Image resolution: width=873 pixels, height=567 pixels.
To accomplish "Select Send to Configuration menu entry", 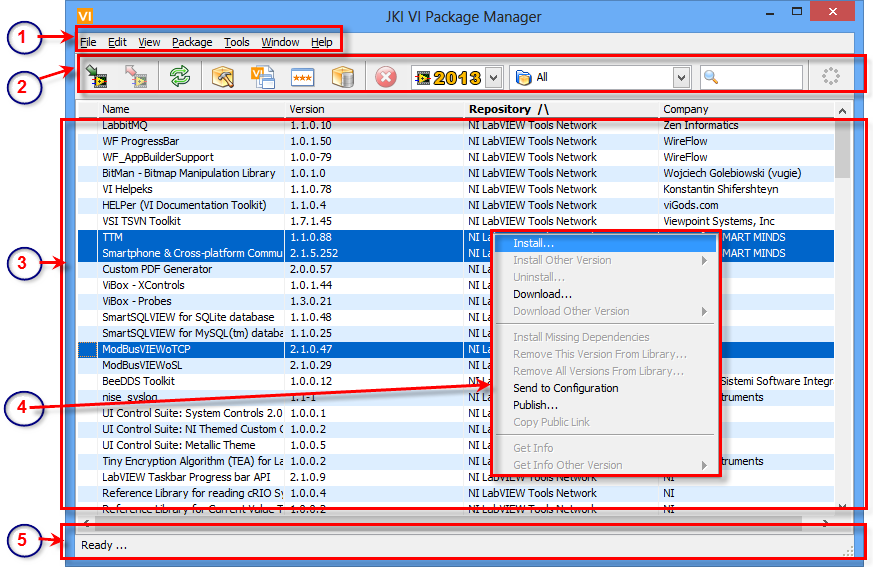I will coord(565,388).
